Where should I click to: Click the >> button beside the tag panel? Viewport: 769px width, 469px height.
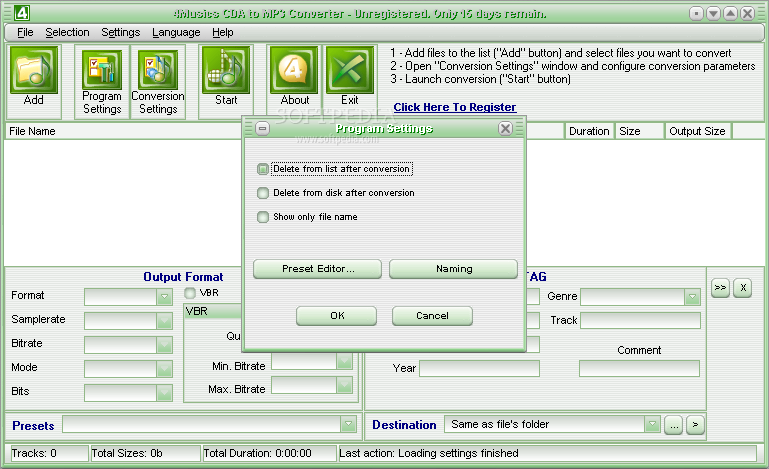pos(720,287)
